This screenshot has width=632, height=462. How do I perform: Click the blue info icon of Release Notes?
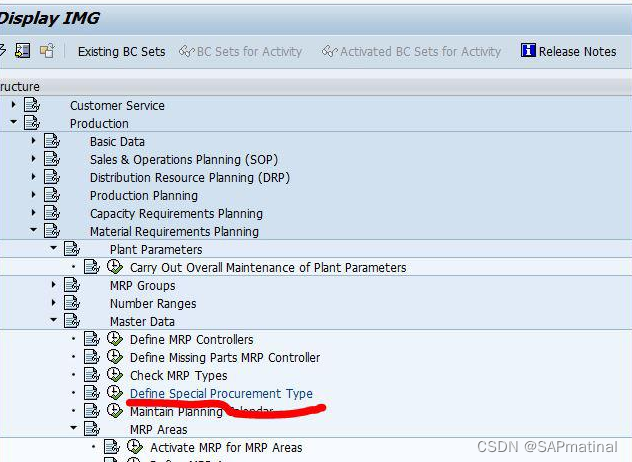(x=528, y=50)
